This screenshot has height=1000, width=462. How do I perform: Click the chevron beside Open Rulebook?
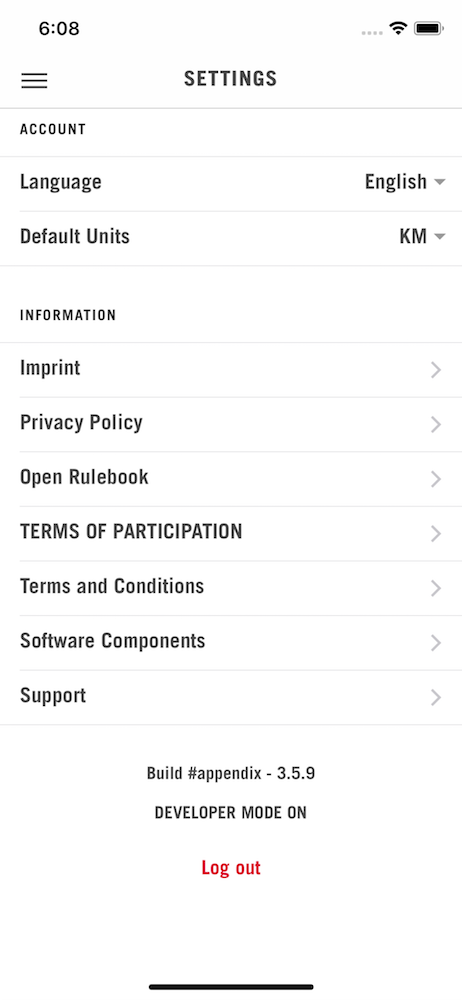(436, 479)
